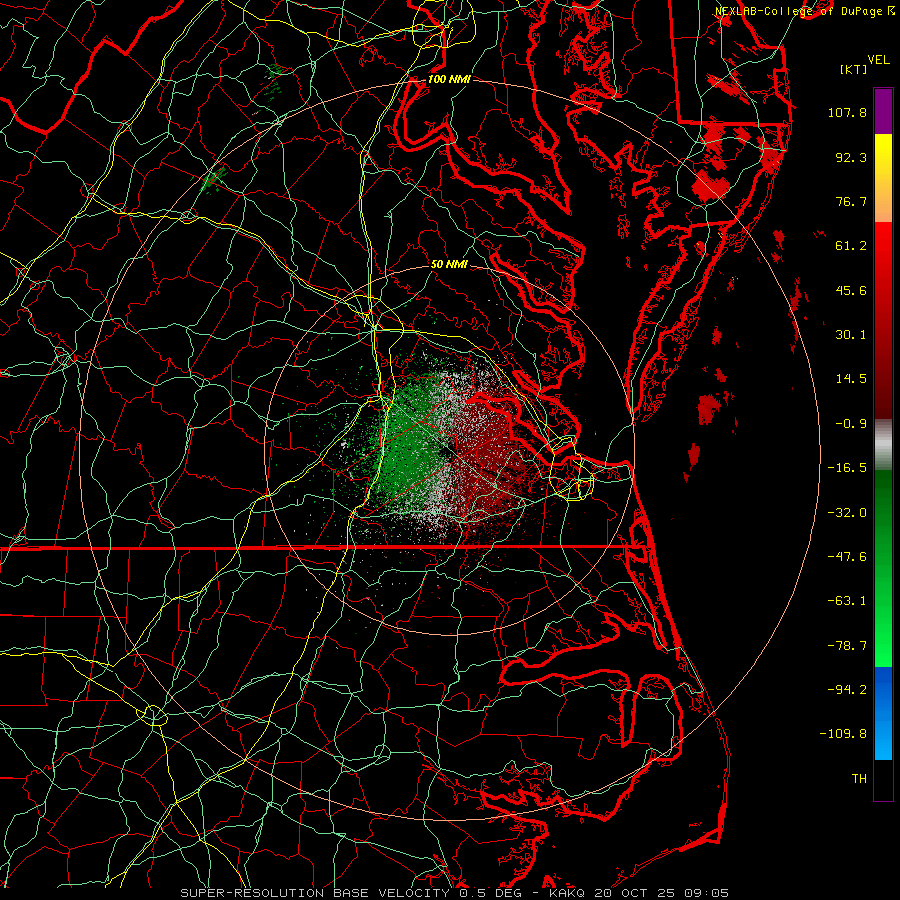
Task: Click the VEL legend title
Action: [878, 60]
